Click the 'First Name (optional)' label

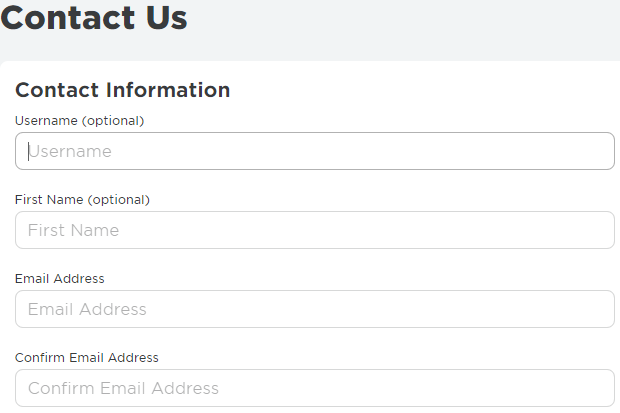click(82, 200)
